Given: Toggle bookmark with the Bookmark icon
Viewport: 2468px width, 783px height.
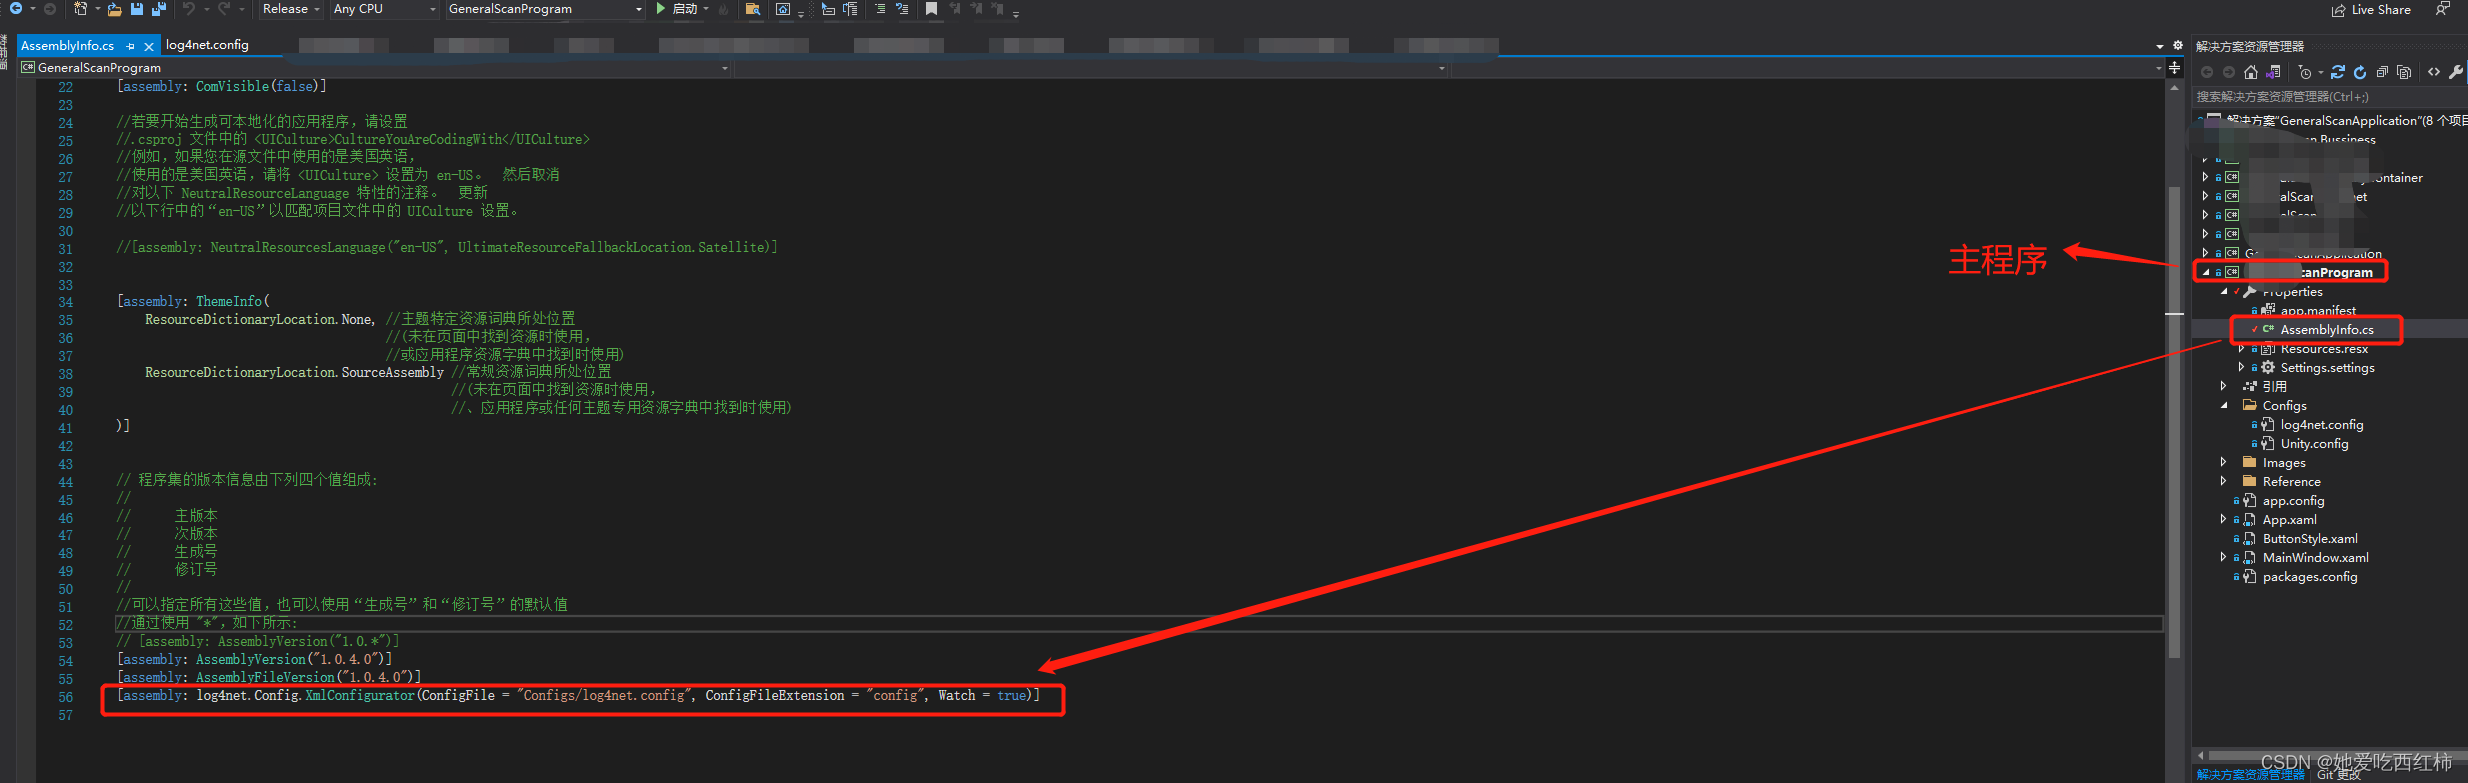Looking at the screenshot, I should point(931,9).
